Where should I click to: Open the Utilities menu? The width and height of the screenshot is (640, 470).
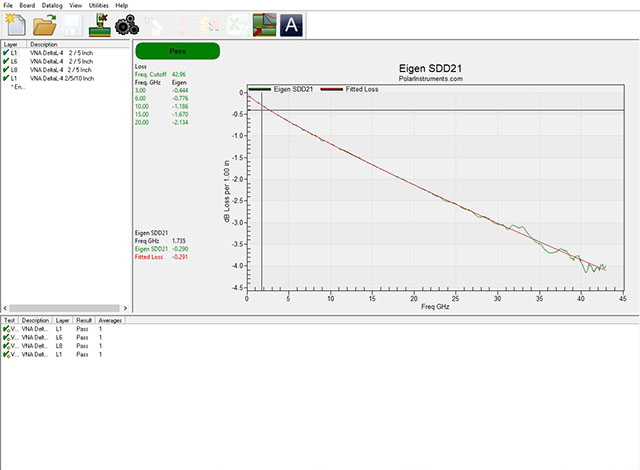(99, 5)
